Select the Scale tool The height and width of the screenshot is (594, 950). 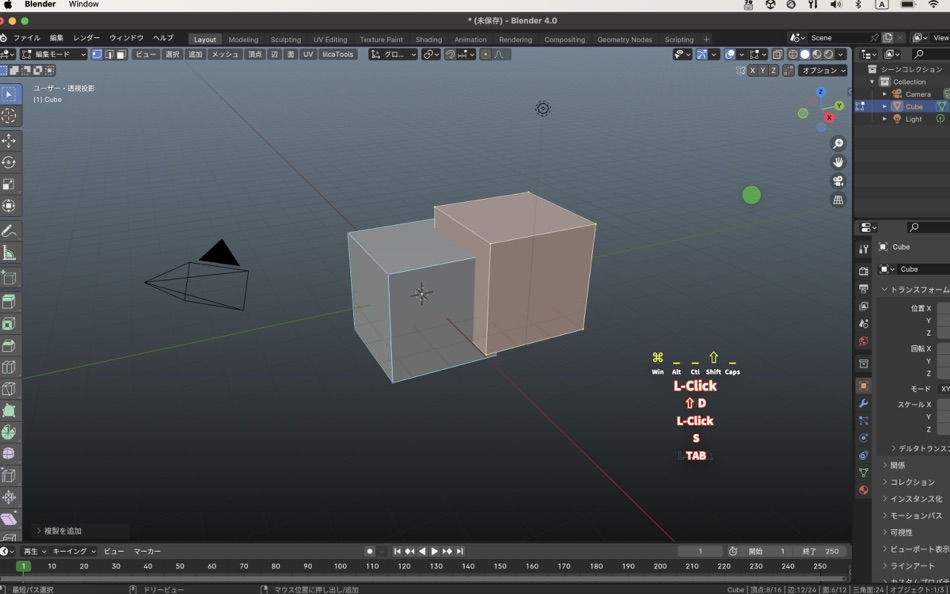coord(9,184)
